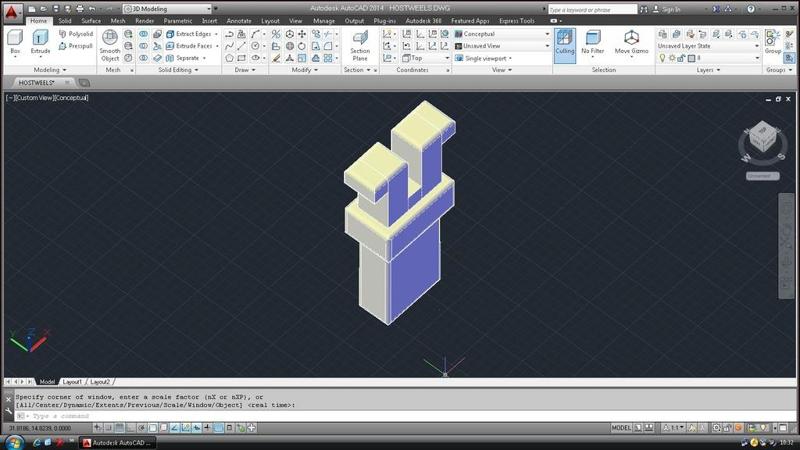The width and height of the screenshot is (800, 450).
Task: Switch to the Annotate ribbon tab
Action: pyautogui.click(x=239, y=20)
